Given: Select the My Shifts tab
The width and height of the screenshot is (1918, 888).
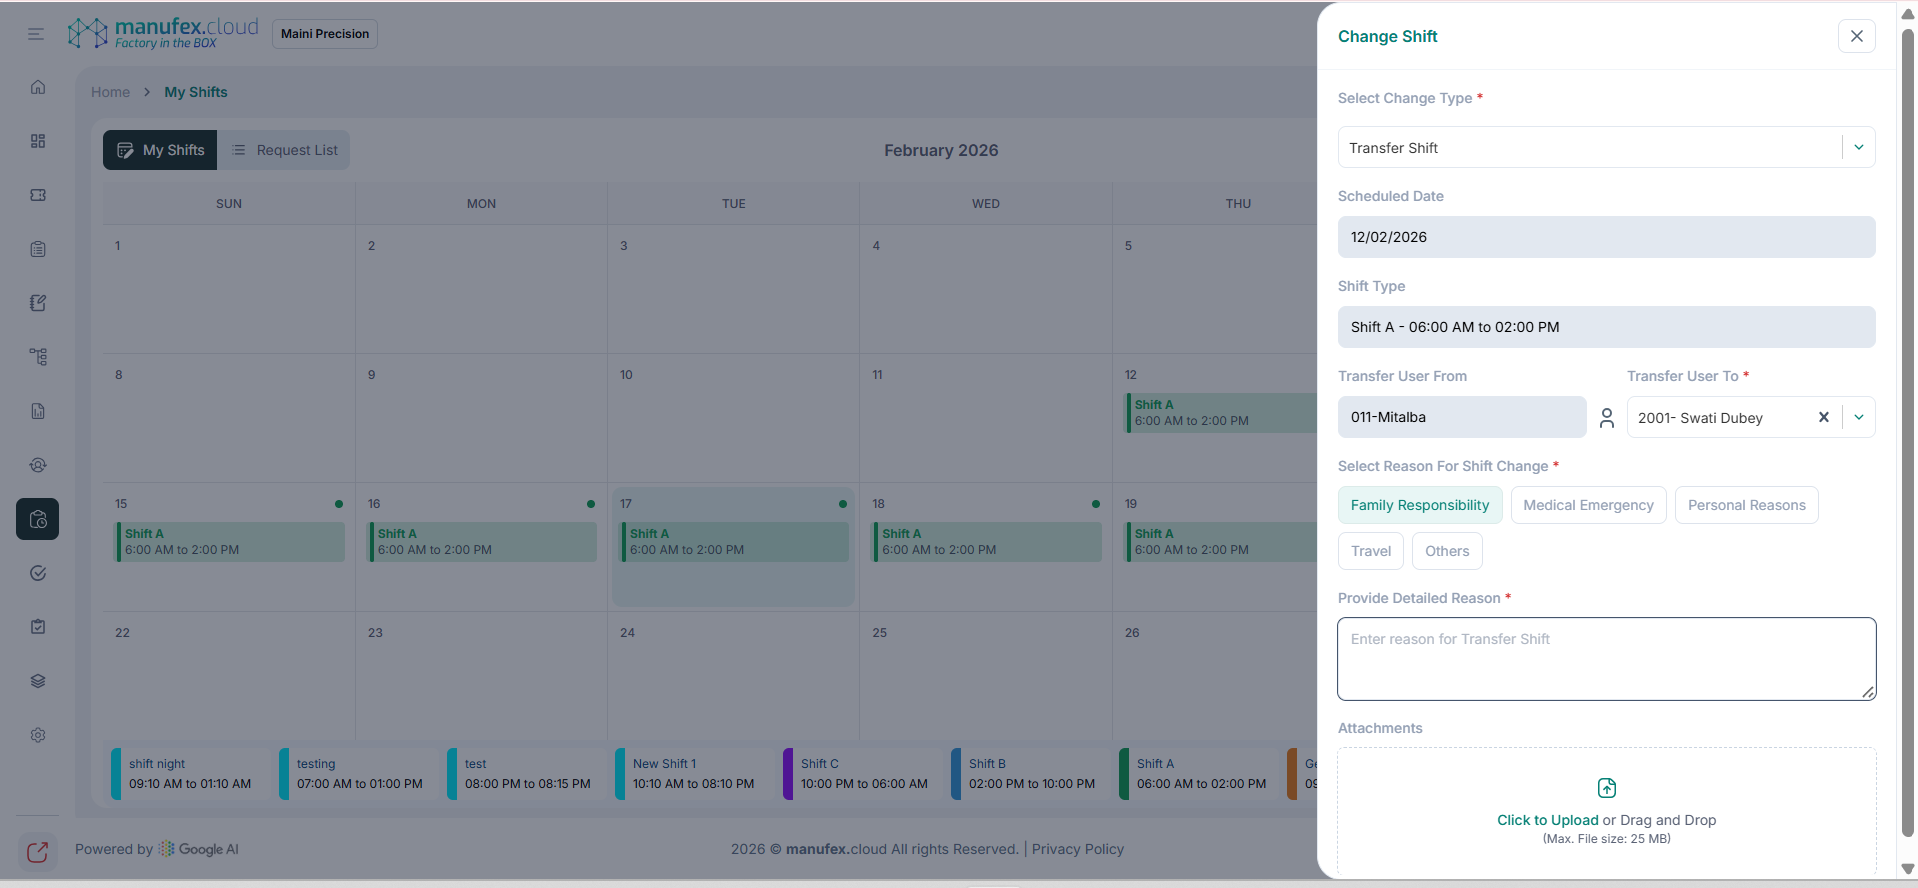Looking at the screenshot, I should pyautogui.click(x=161, y=150).
